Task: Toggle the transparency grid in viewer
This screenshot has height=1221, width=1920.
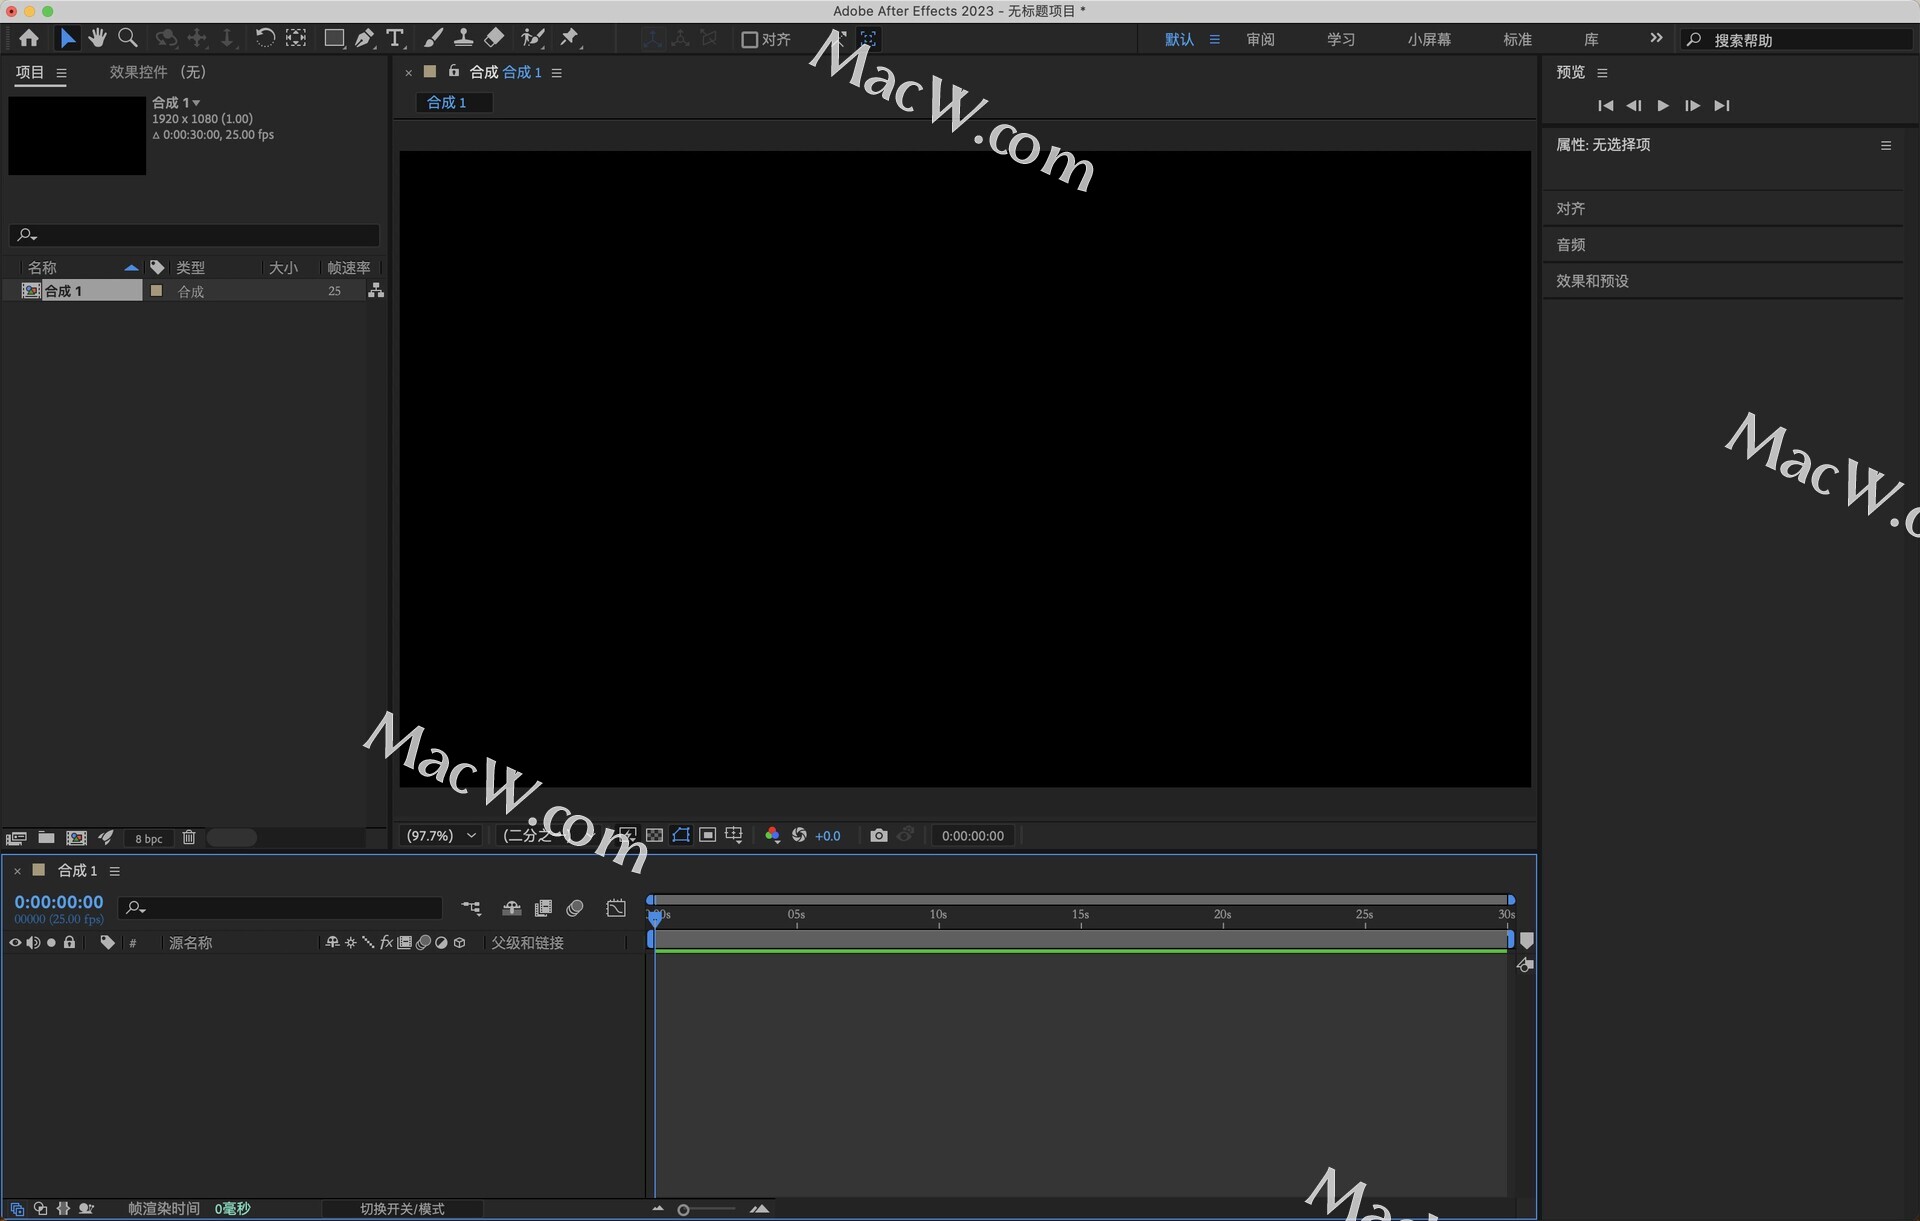Action: pyautogui.click(x=654, y=835)
